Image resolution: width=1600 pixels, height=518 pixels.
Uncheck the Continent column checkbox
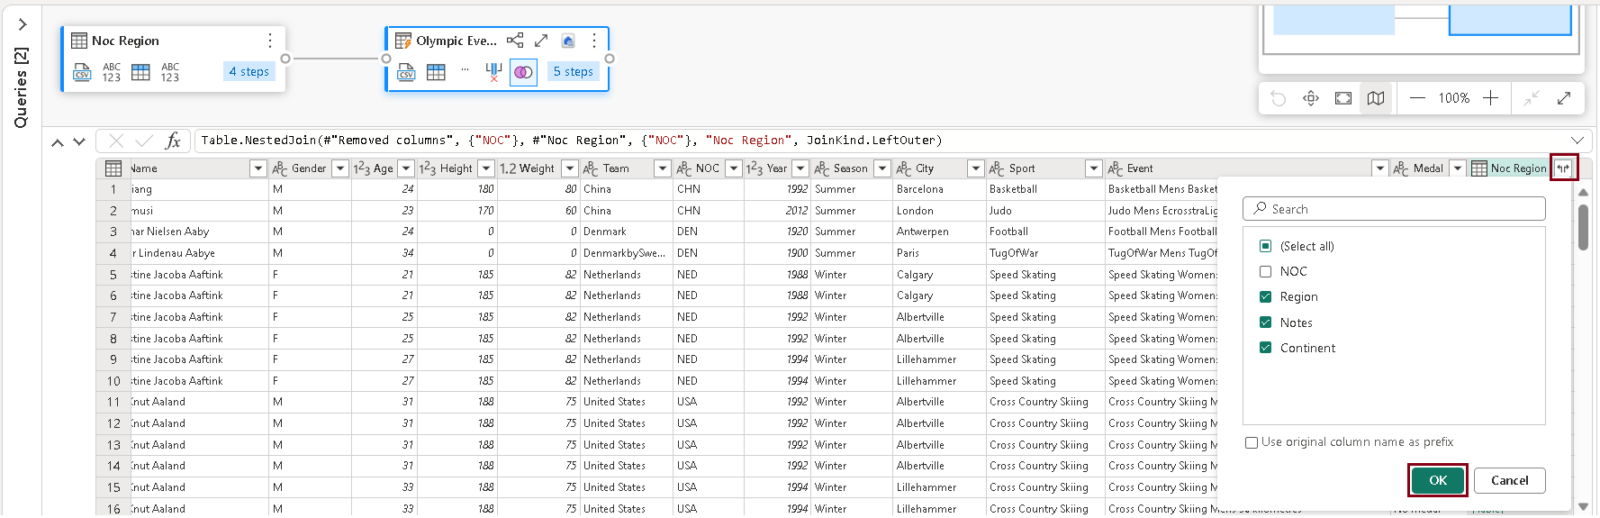(x=1265, y=348)
